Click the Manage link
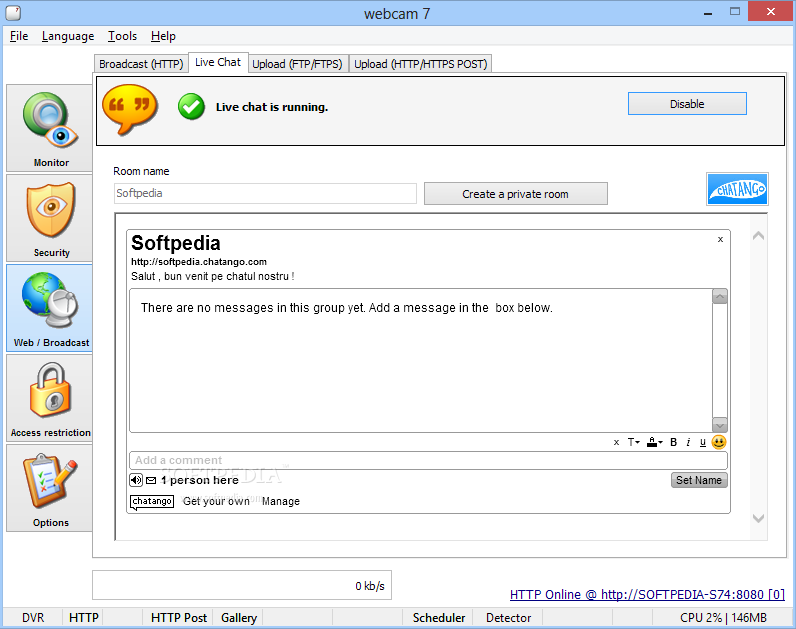The height and width of the screenshot is (629, 796). pos(281,502)
